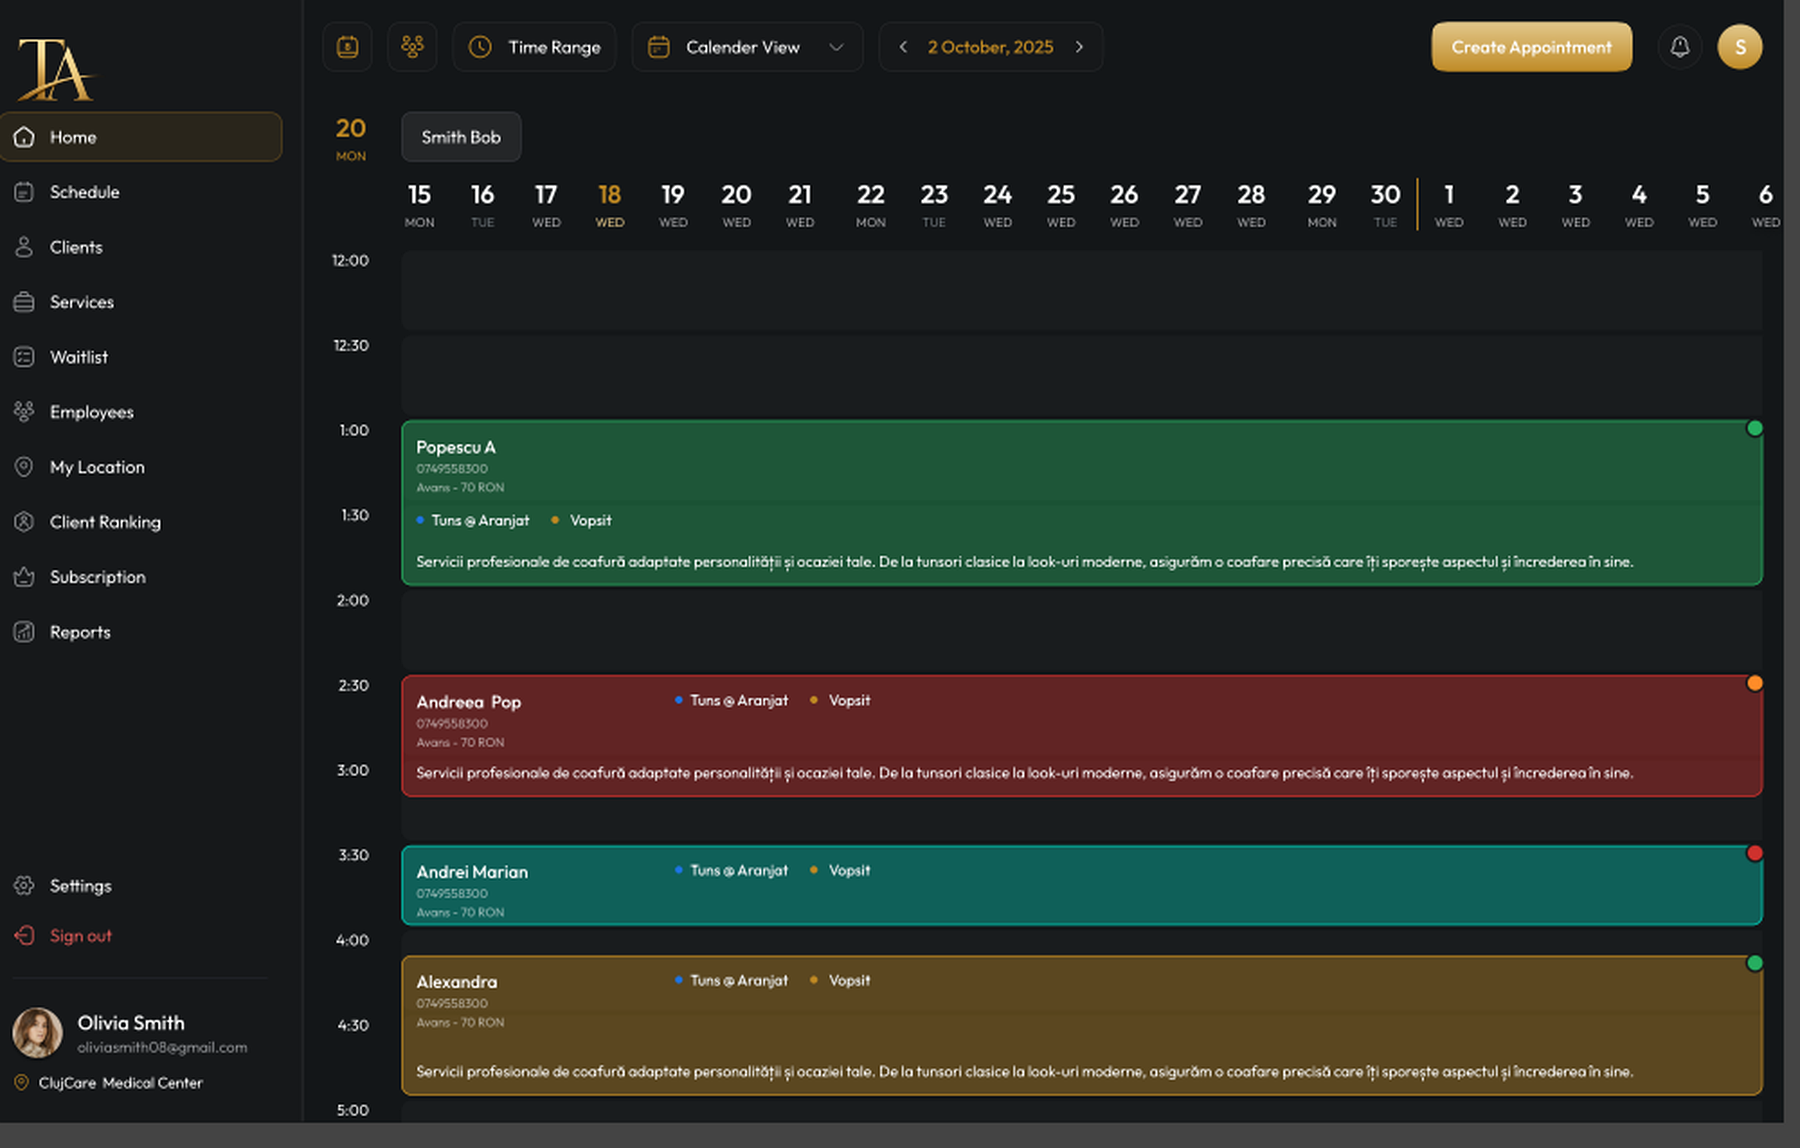Screen dimensions: 1800x1148
Task: Click the Sign out arrow icon
Action: [x=24, y=936]
